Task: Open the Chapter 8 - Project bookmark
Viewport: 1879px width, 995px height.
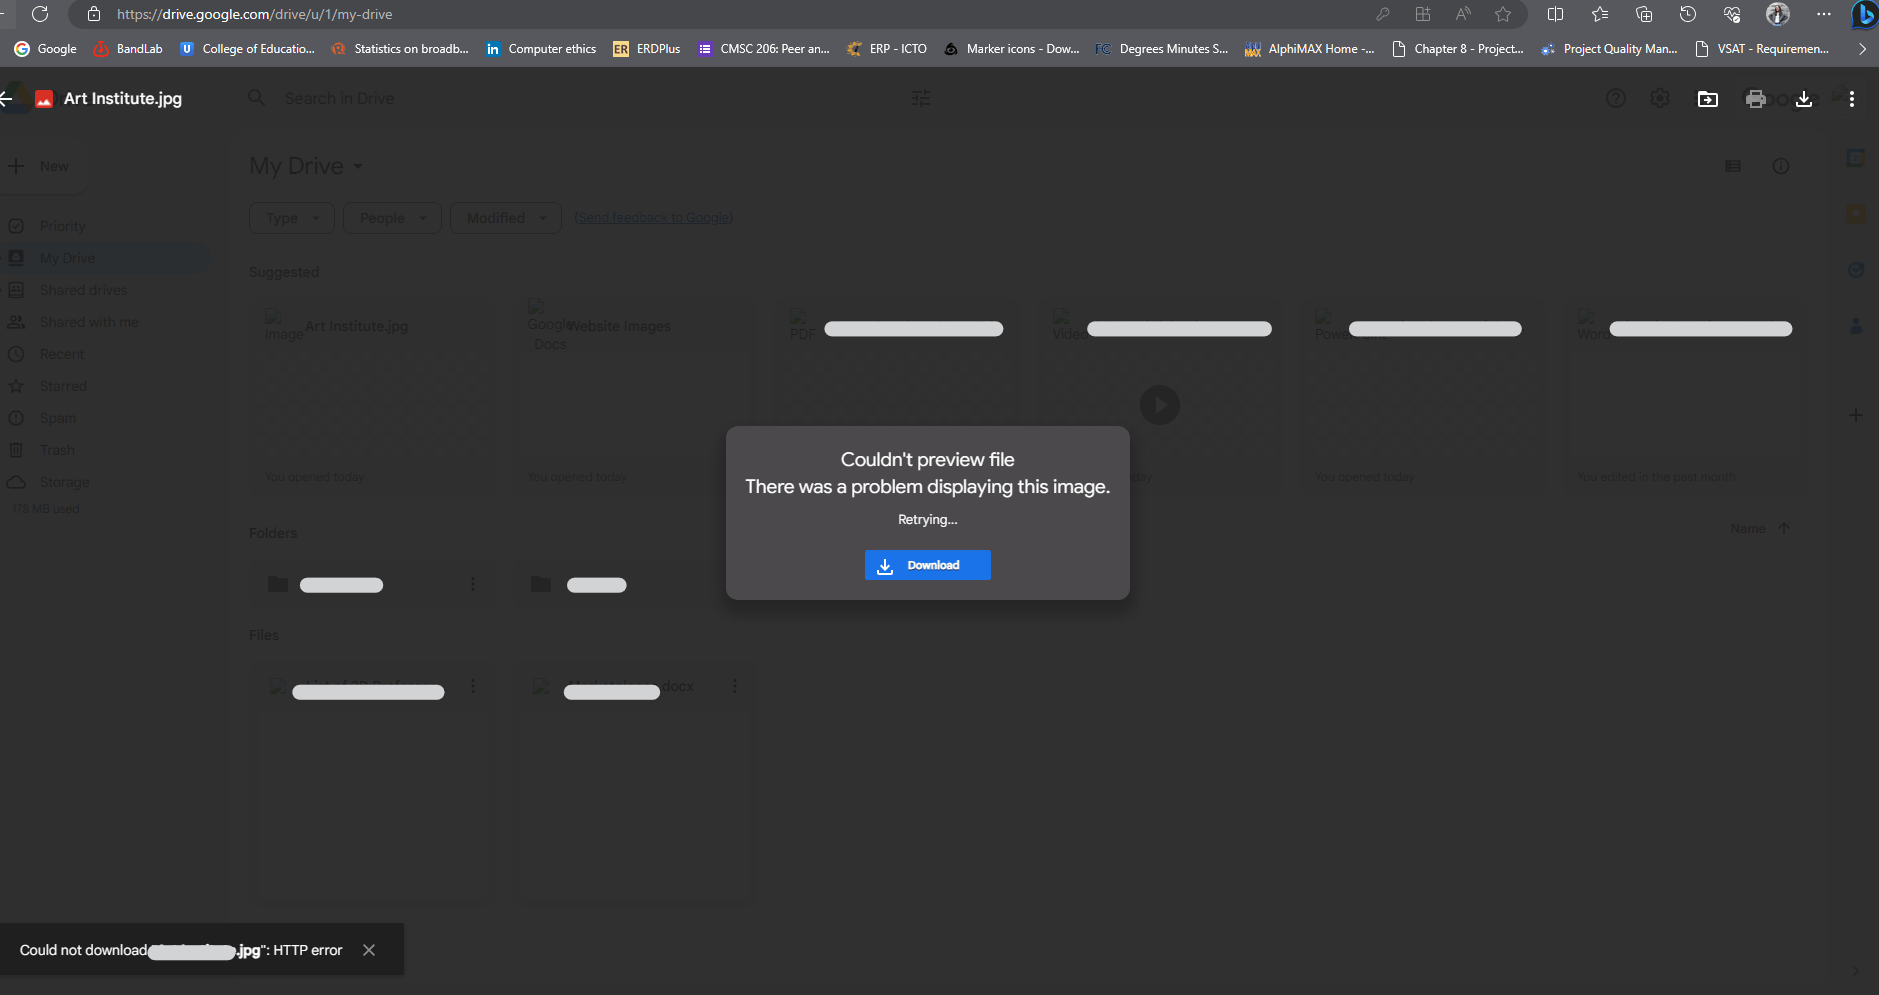Action: click(1458, 49)
